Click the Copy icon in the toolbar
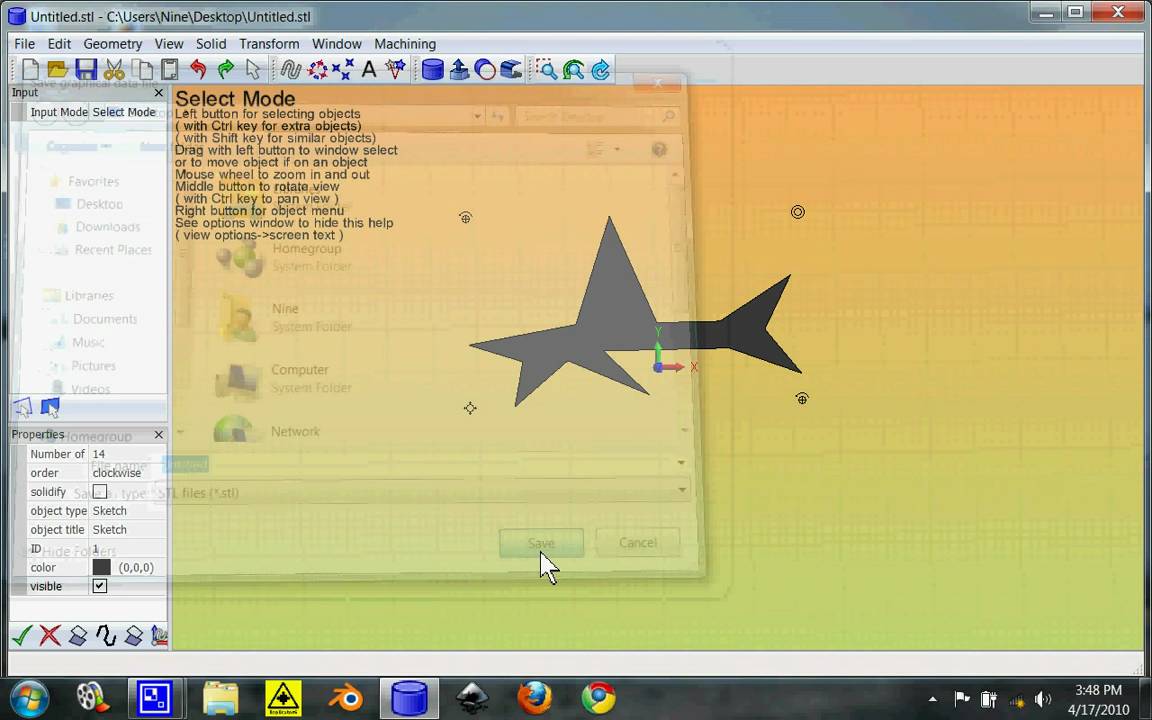This screenshot has width=1152, height=720. coord(142,70)
